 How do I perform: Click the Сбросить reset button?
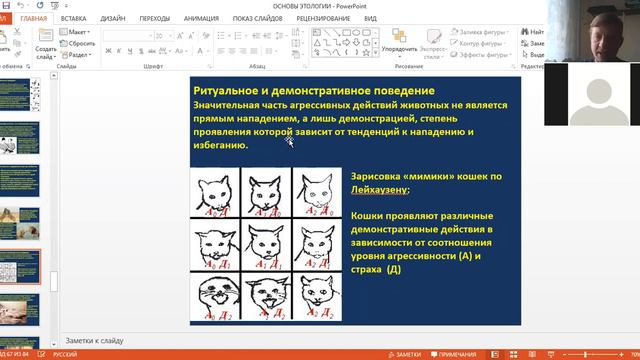[x=78, y=43]
